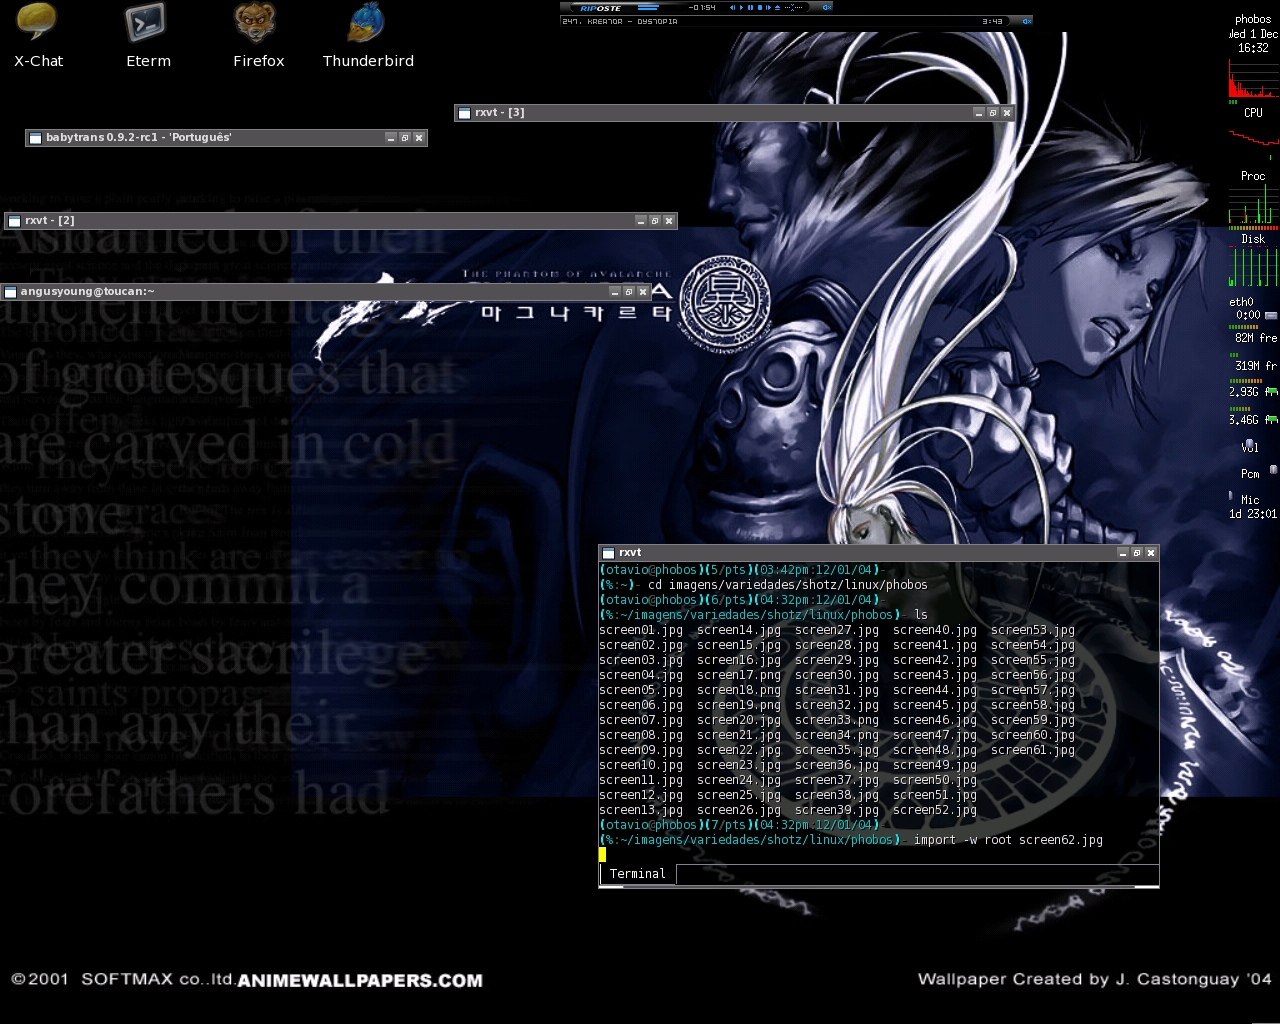Click speaker icon on the playlist title bar
The width and height of the screenshot is (1280, 1024).
(1026, 21)
